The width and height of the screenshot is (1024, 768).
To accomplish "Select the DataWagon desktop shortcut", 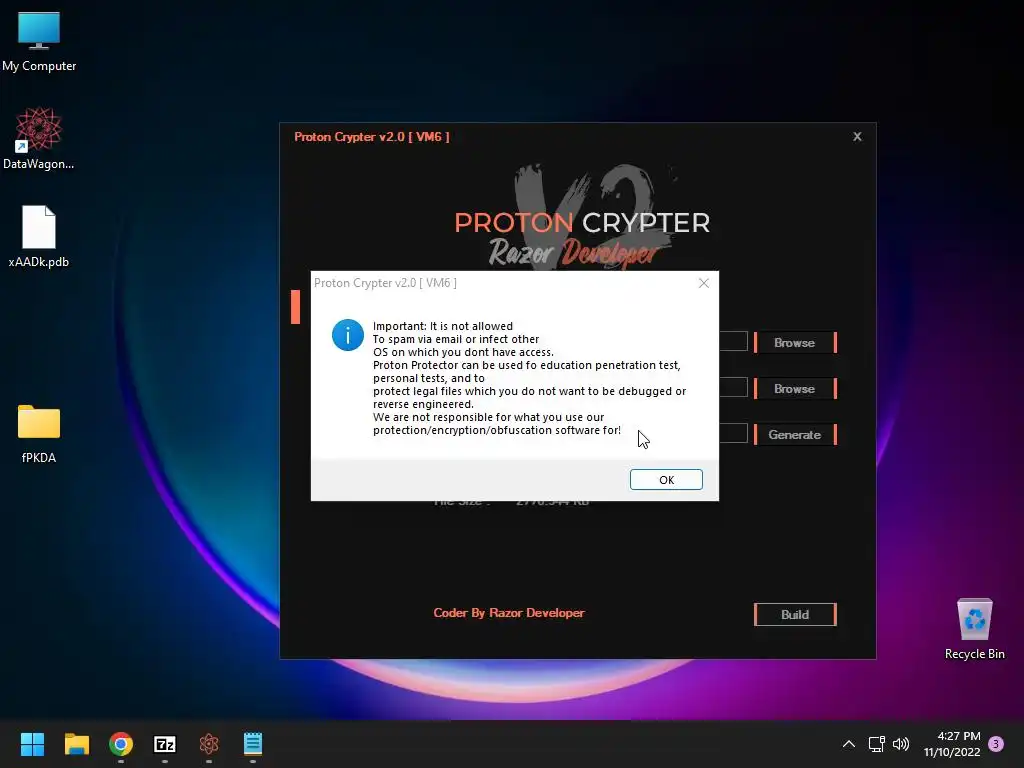I will coord(39,138).
